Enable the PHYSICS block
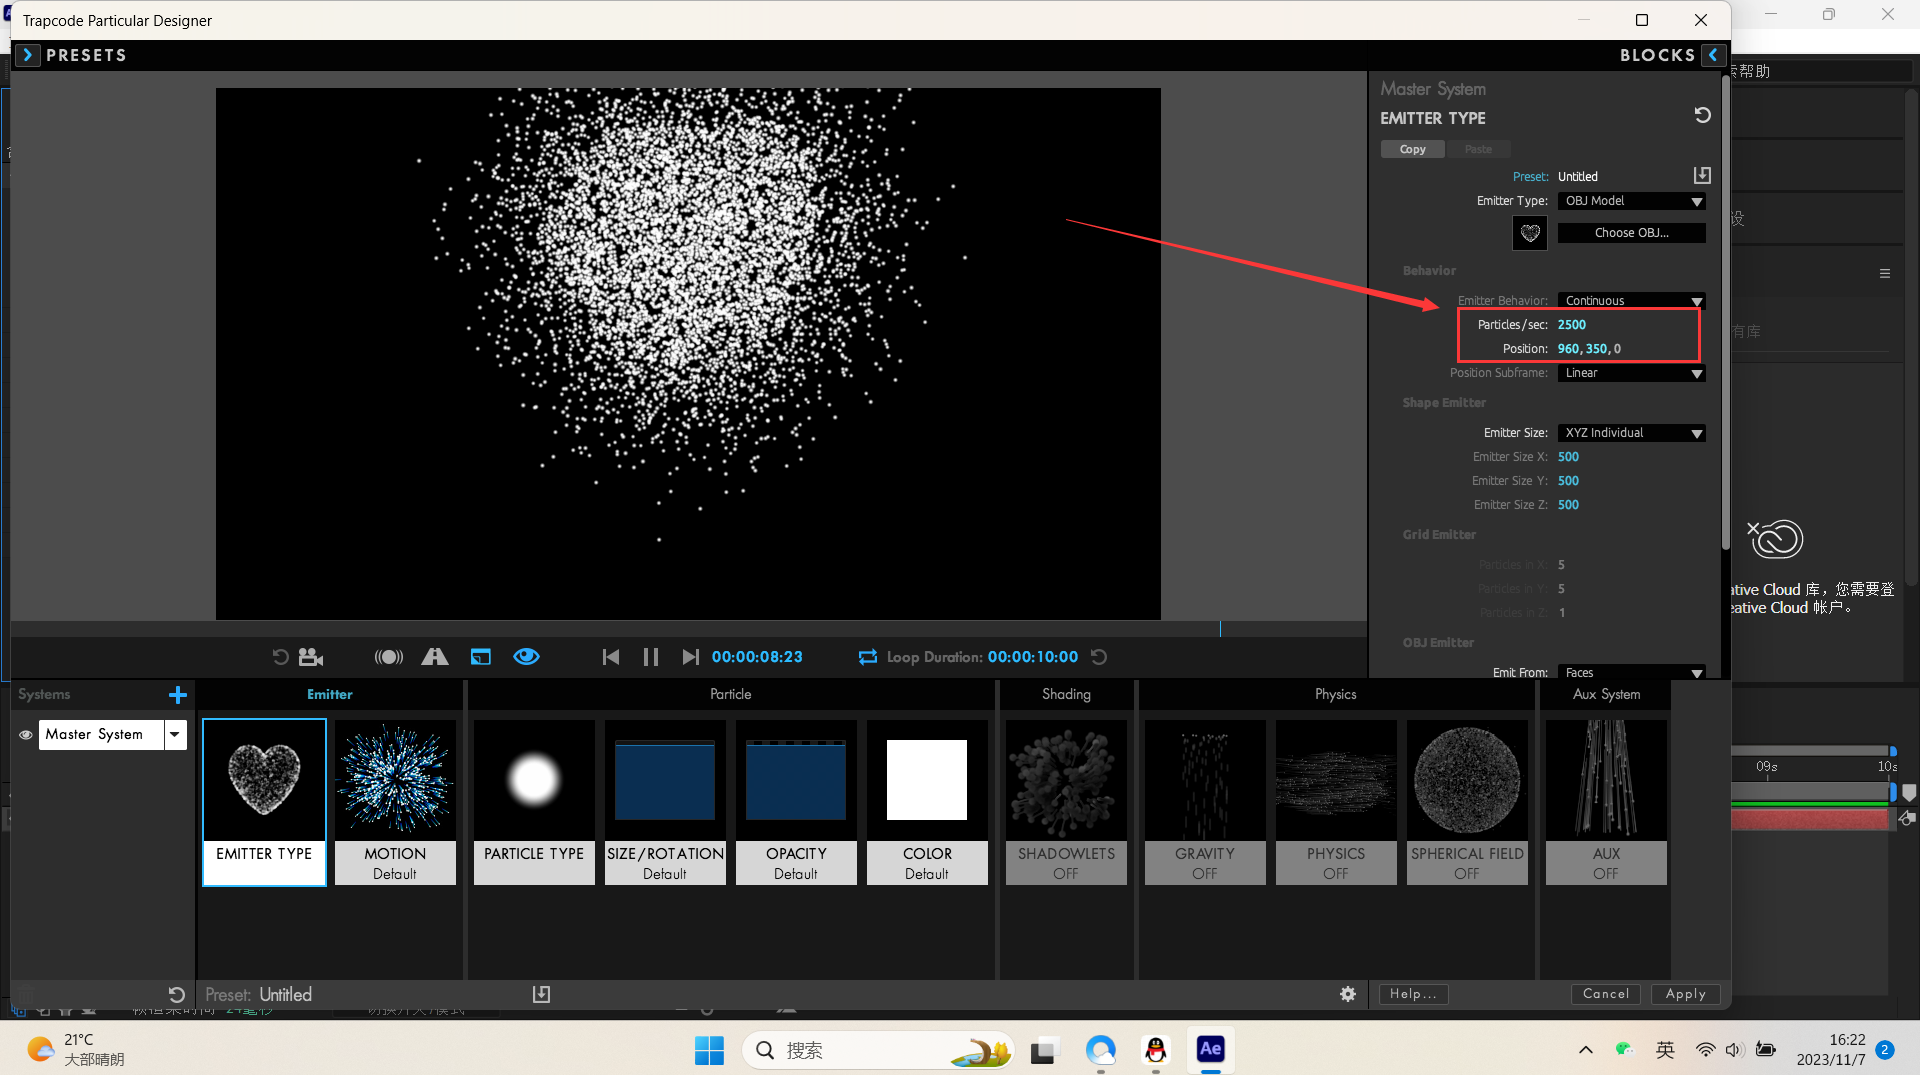This screenshot has width=1920, height=1075. point(1336,802)
